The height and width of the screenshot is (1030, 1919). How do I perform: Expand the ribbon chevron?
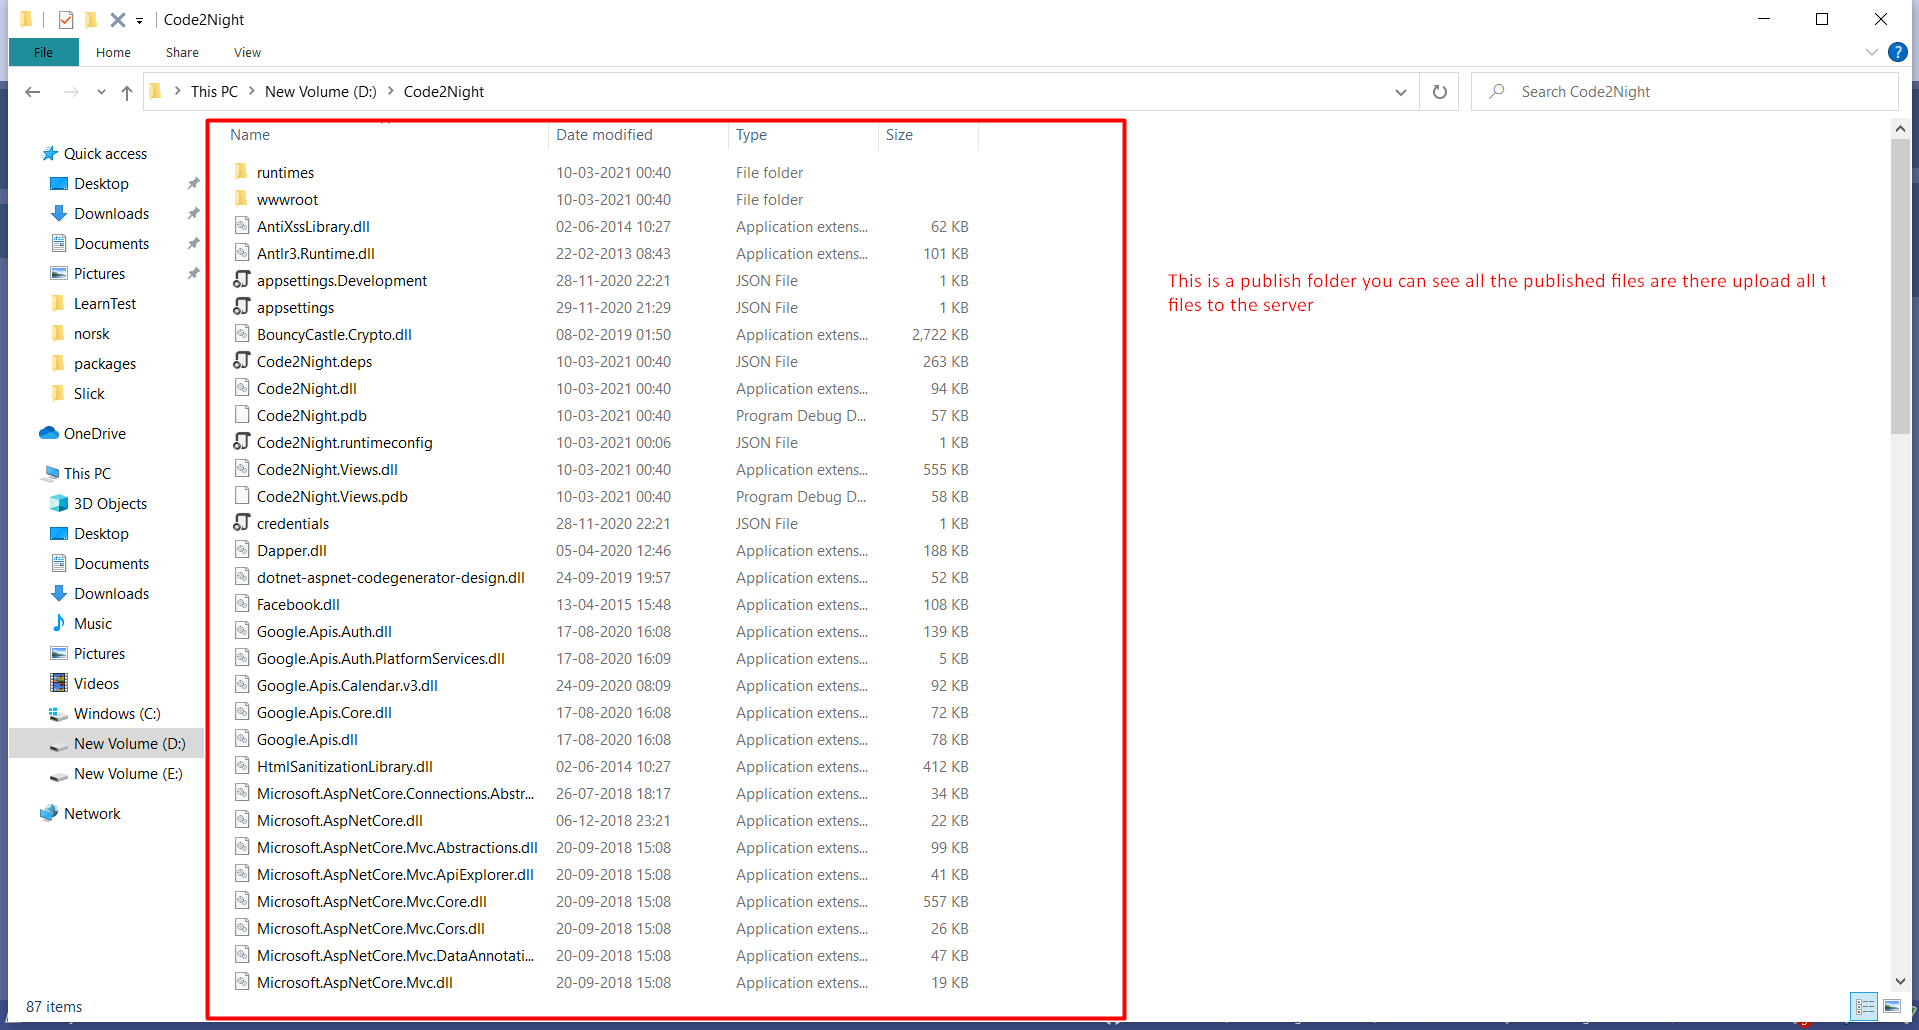coord(1872,52)
